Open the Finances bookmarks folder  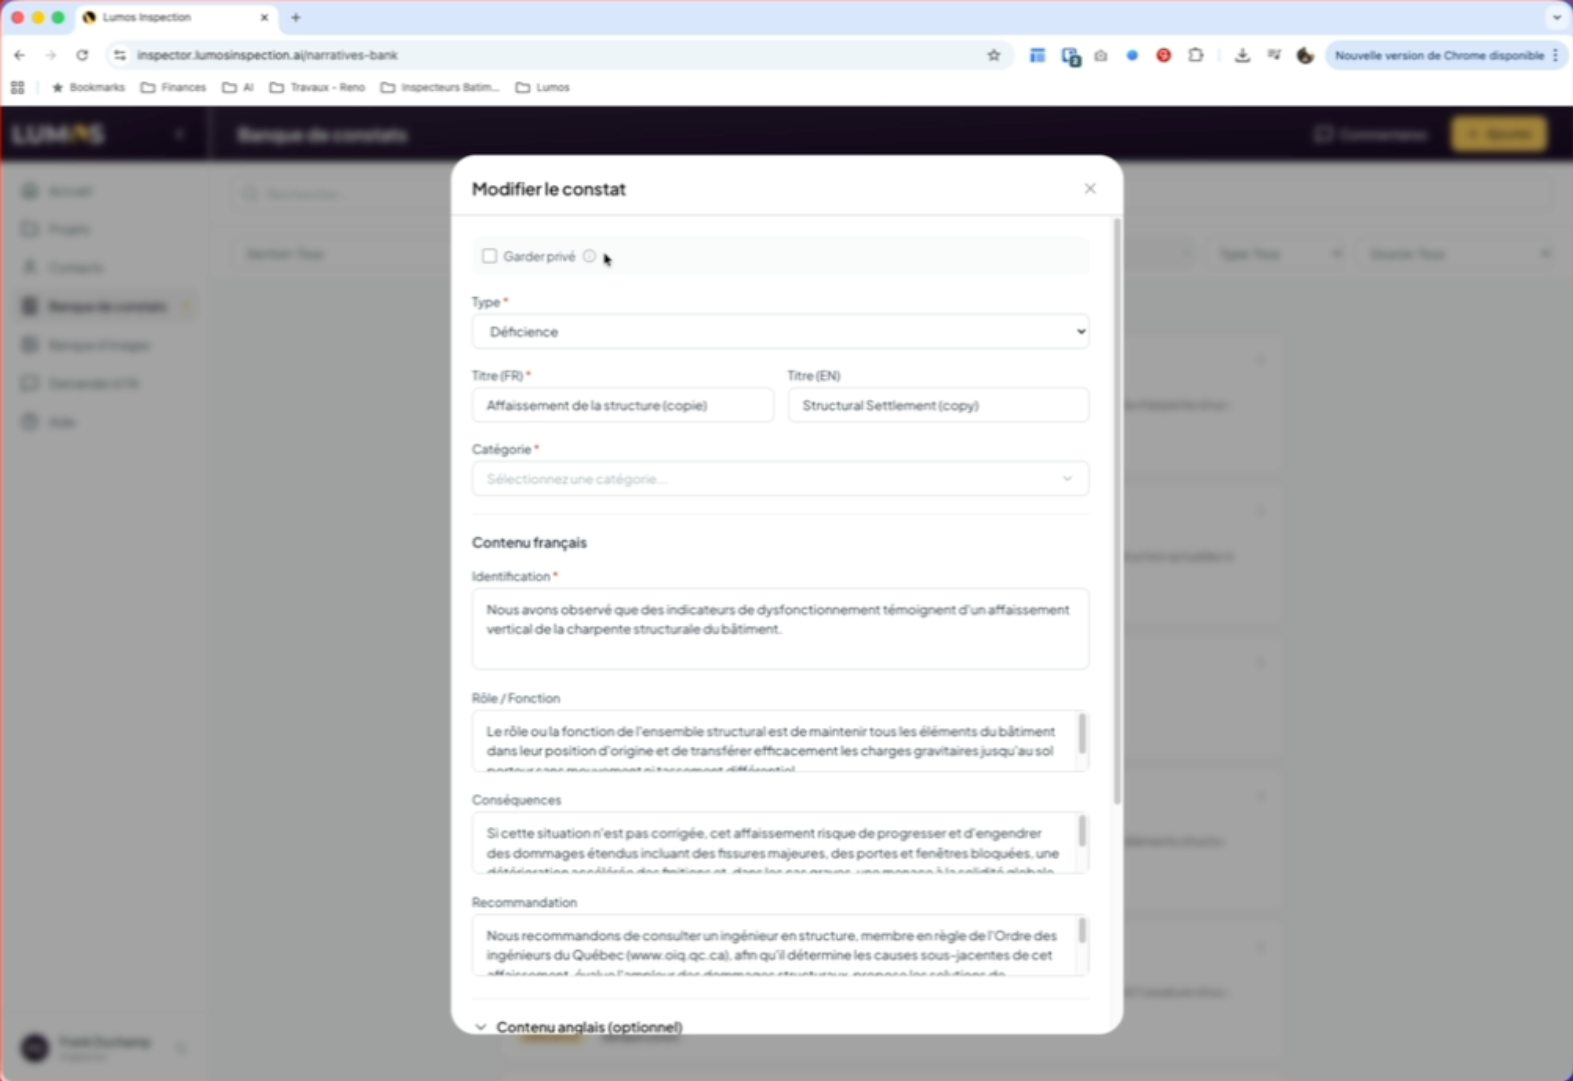174,87
